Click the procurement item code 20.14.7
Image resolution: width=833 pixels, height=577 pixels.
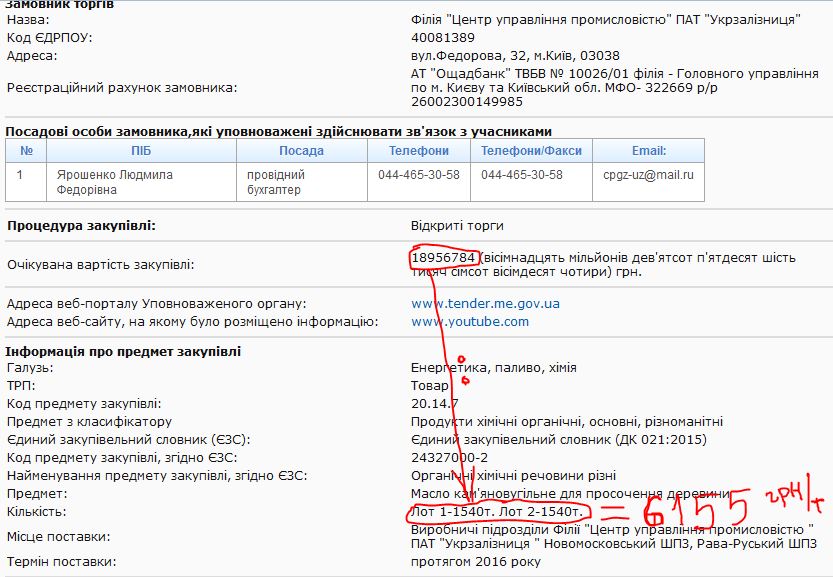coord(434,404)
